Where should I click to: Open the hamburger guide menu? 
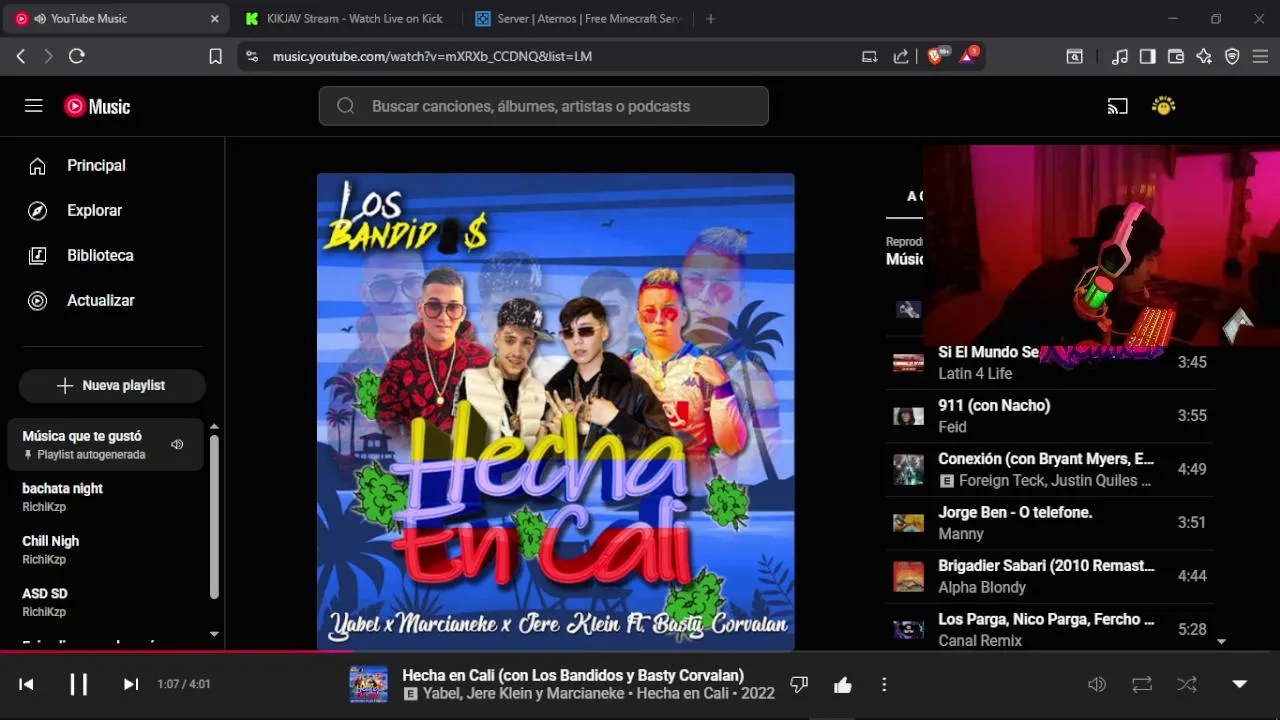click(x=34, y=106)
